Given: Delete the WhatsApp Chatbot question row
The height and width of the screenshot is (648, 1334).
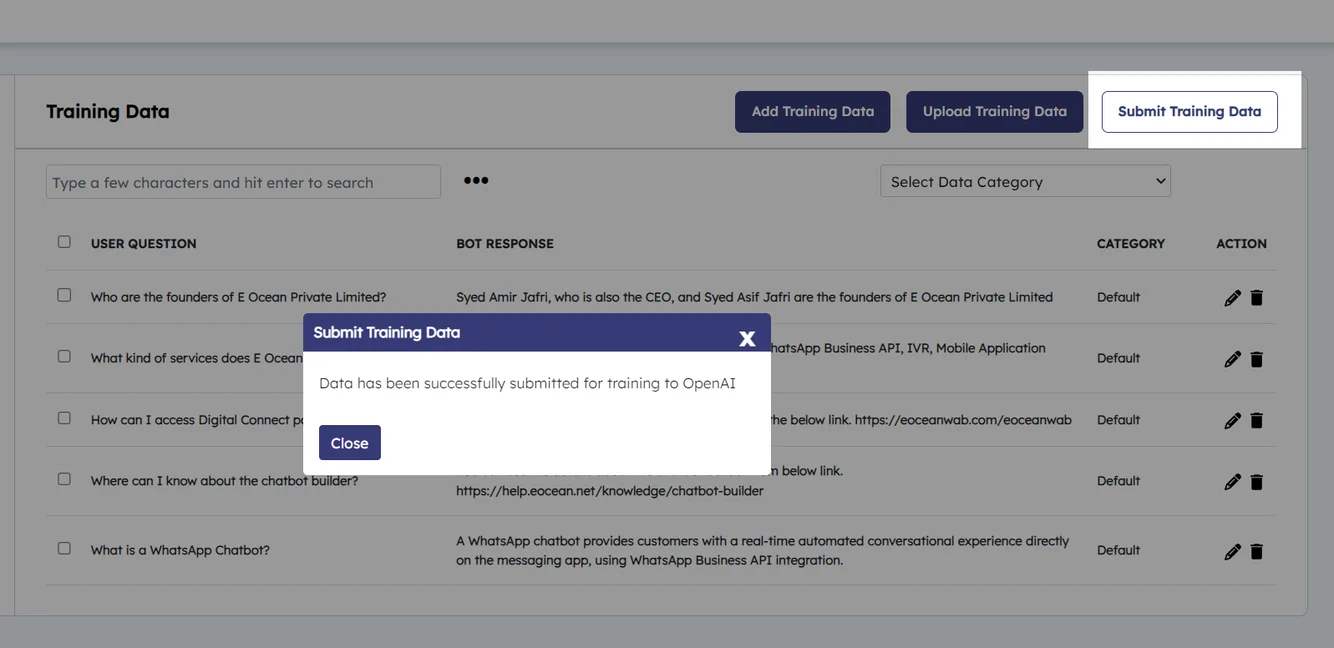Looking at the screenshot, I should pyautogui.click(x=1257, y=551).
